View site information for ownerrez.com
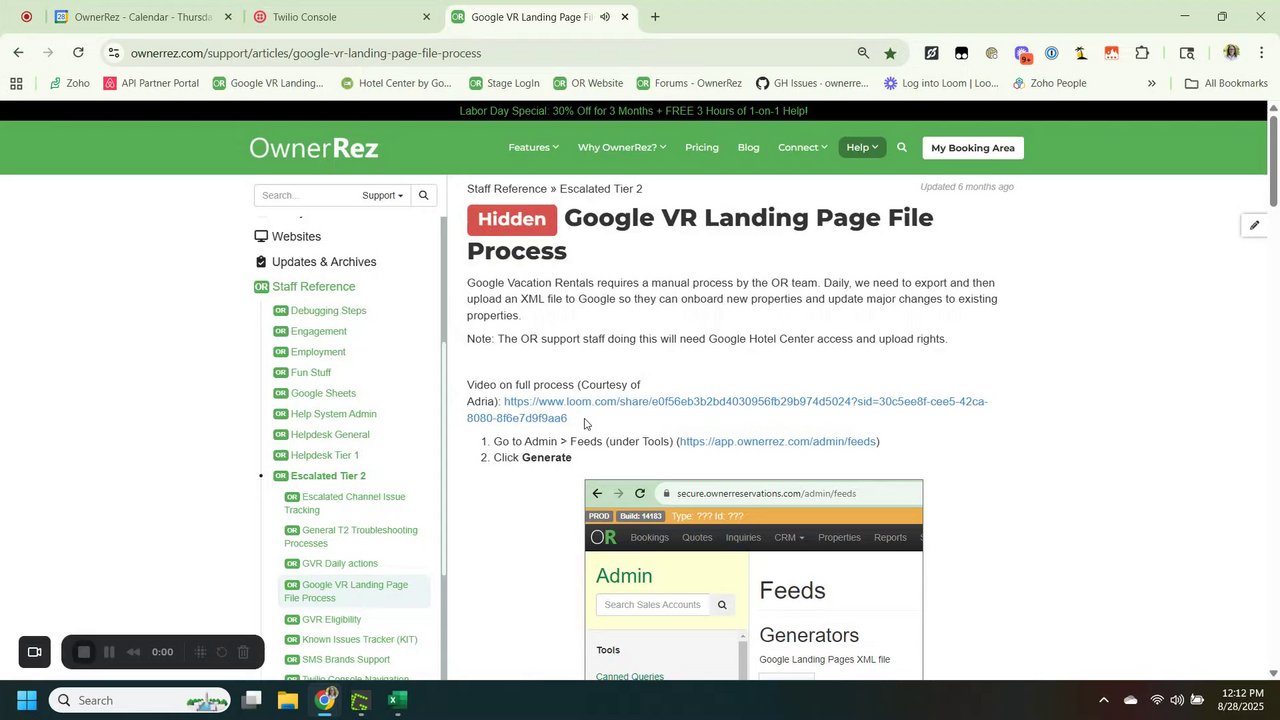This screenshot has height=720, width=1280. tap(114, 53)
